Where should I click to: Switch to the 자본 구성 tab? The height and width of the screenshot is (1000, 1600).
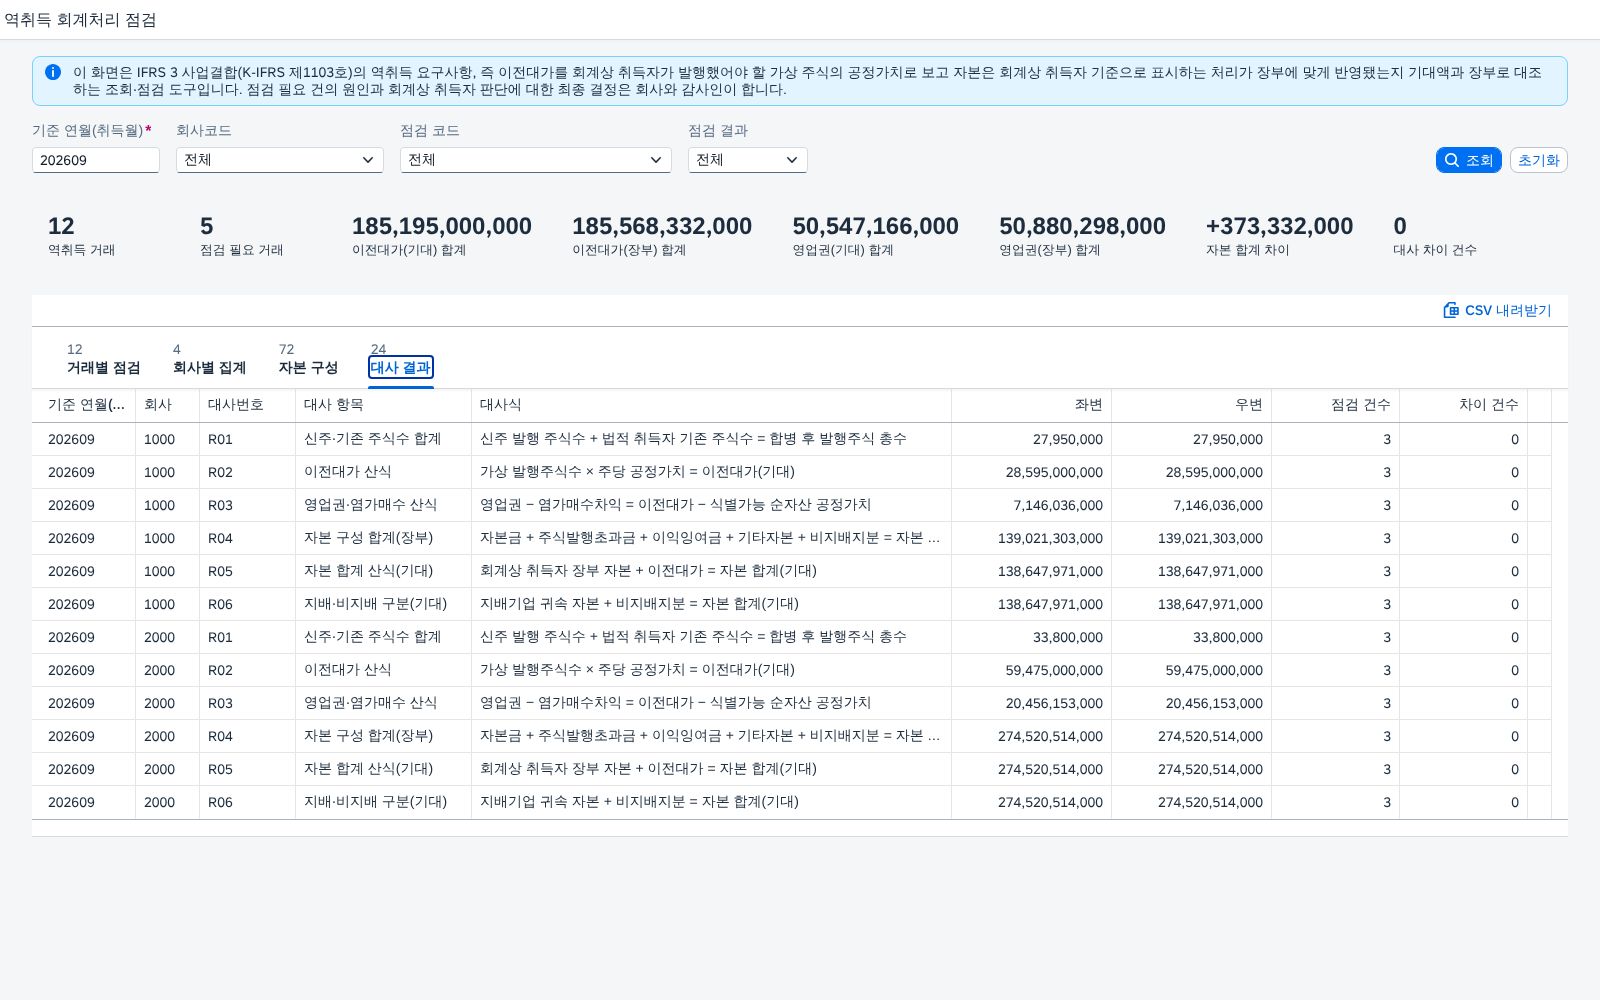[x=308, y=367]
